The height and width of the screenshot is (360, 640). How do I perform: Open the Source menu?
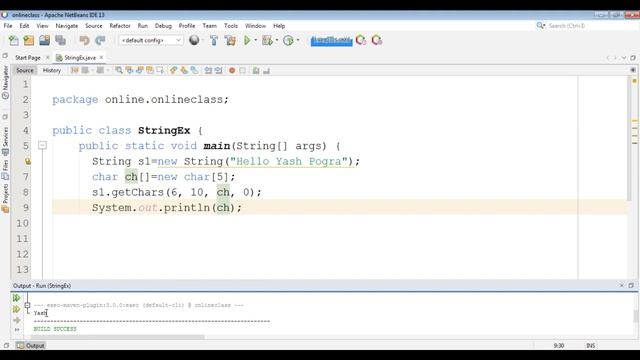coord(93,26)
